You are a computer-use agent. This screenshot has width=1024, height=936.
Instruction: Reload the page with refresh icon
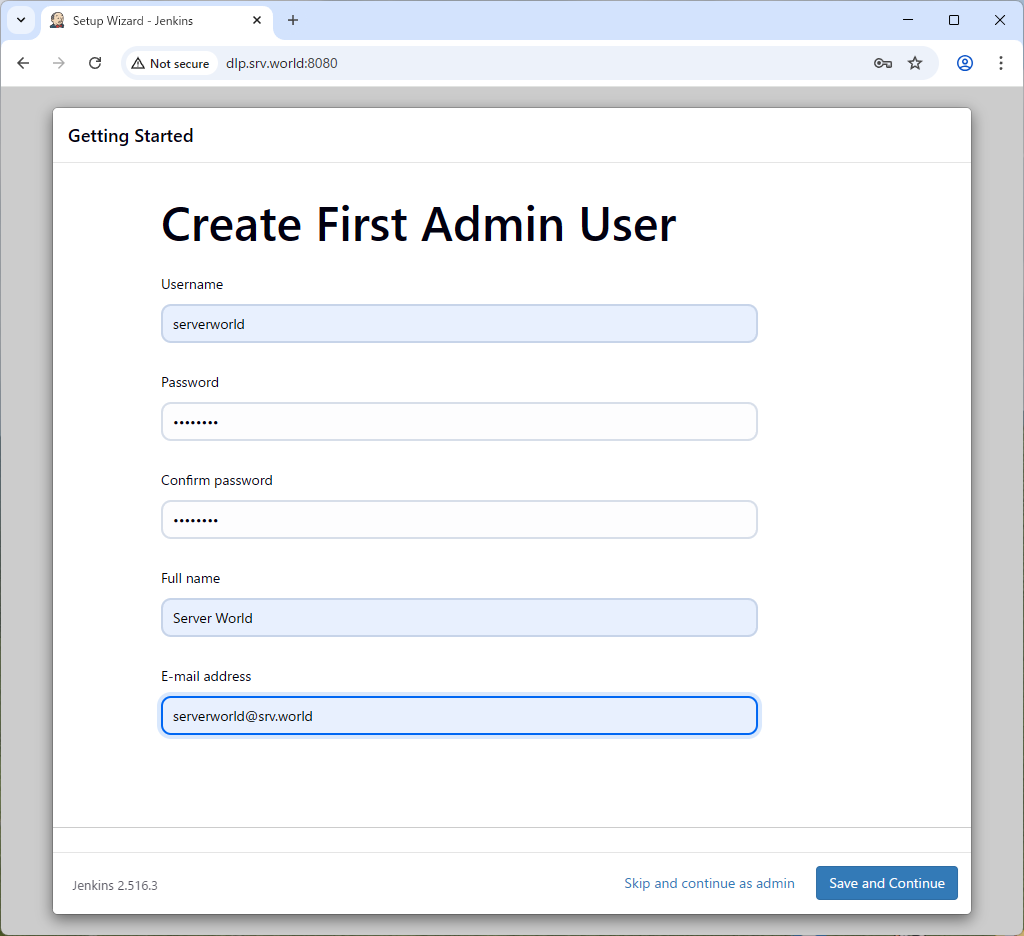coord(95,63)
